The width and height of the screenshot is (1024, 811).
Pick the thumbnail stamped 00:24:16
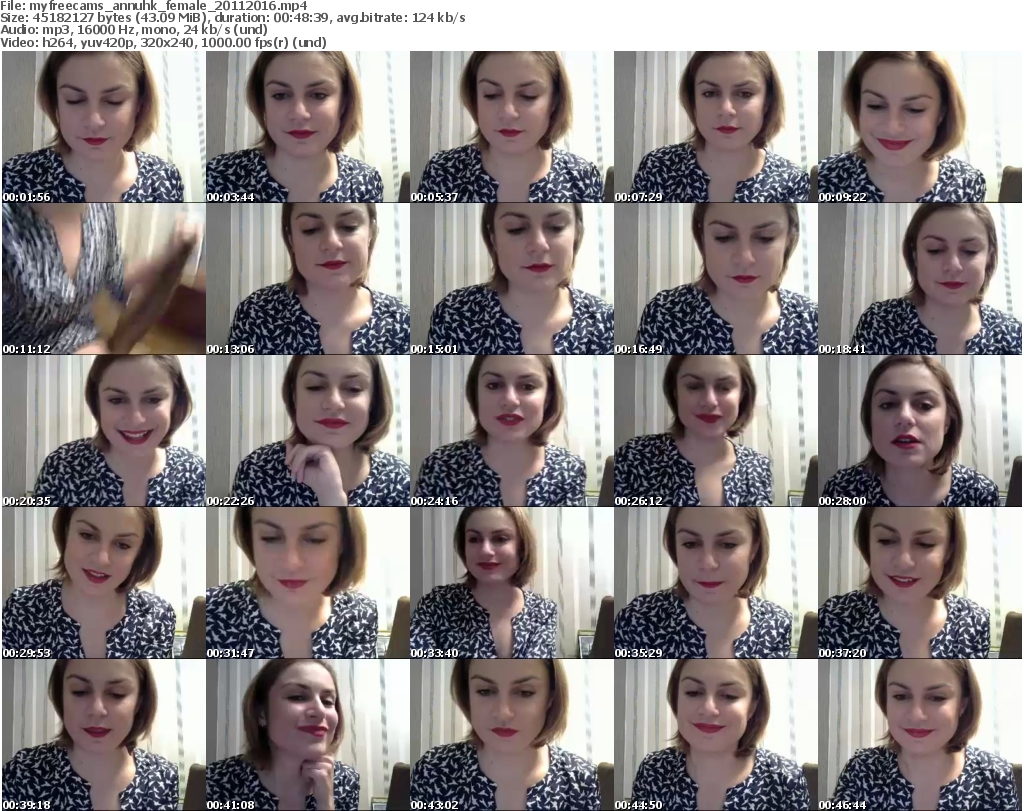[x=512, y=431]
